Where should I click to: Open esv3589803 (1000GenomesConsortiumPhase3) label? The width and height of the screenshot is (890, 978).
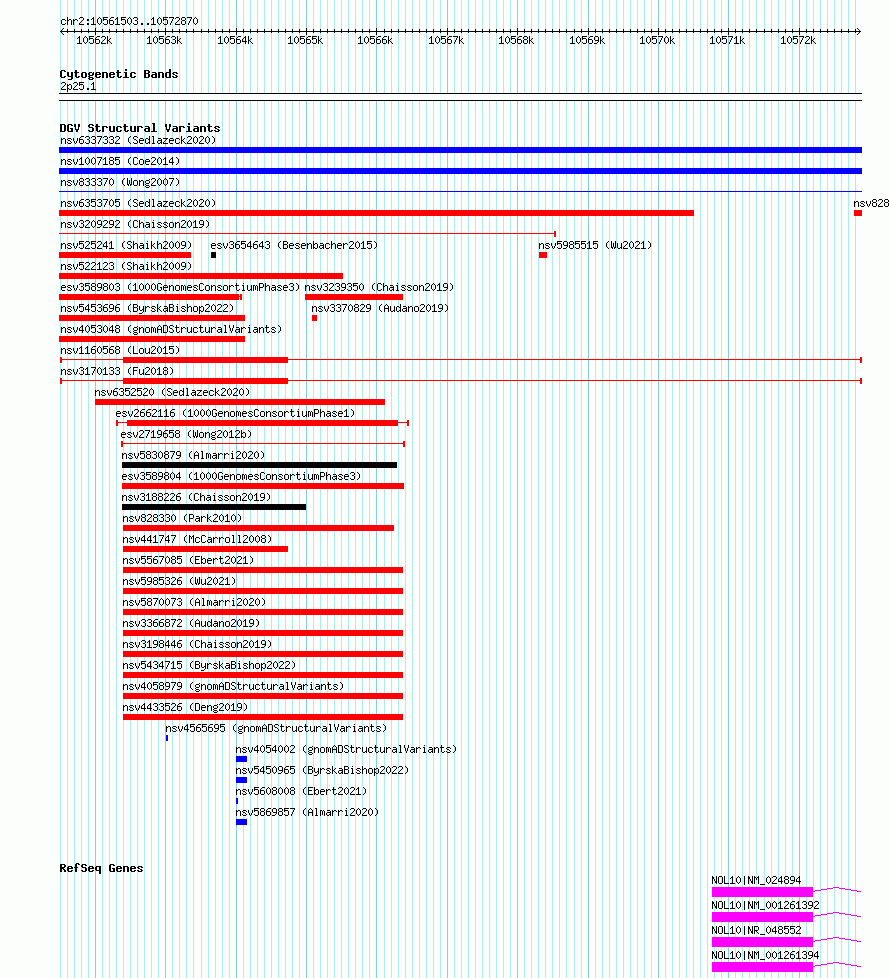pyautogui.click(x=180, y=288)
